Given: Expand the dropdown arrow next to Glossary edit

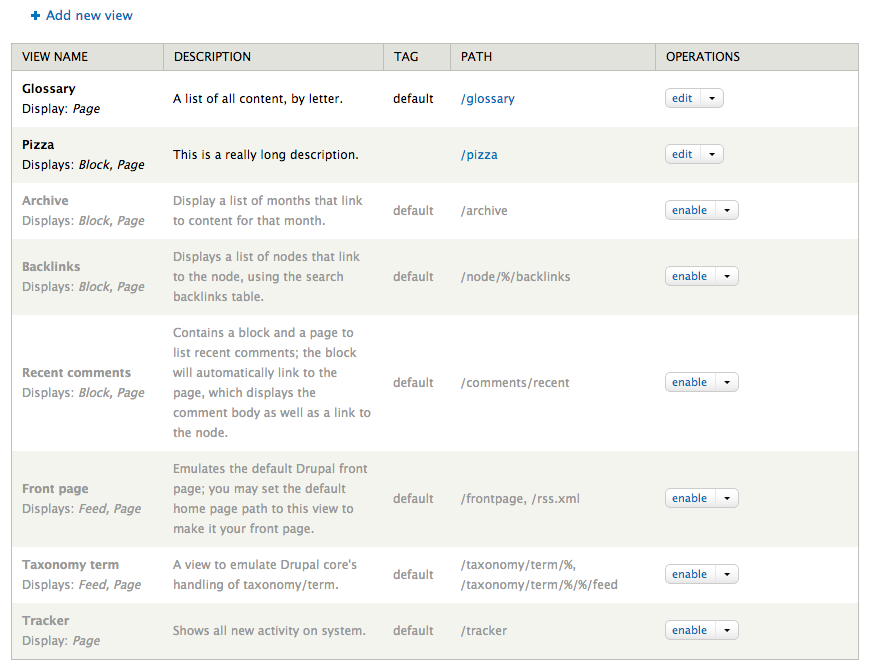Looking at the screenshot, I should coord(712,98).
